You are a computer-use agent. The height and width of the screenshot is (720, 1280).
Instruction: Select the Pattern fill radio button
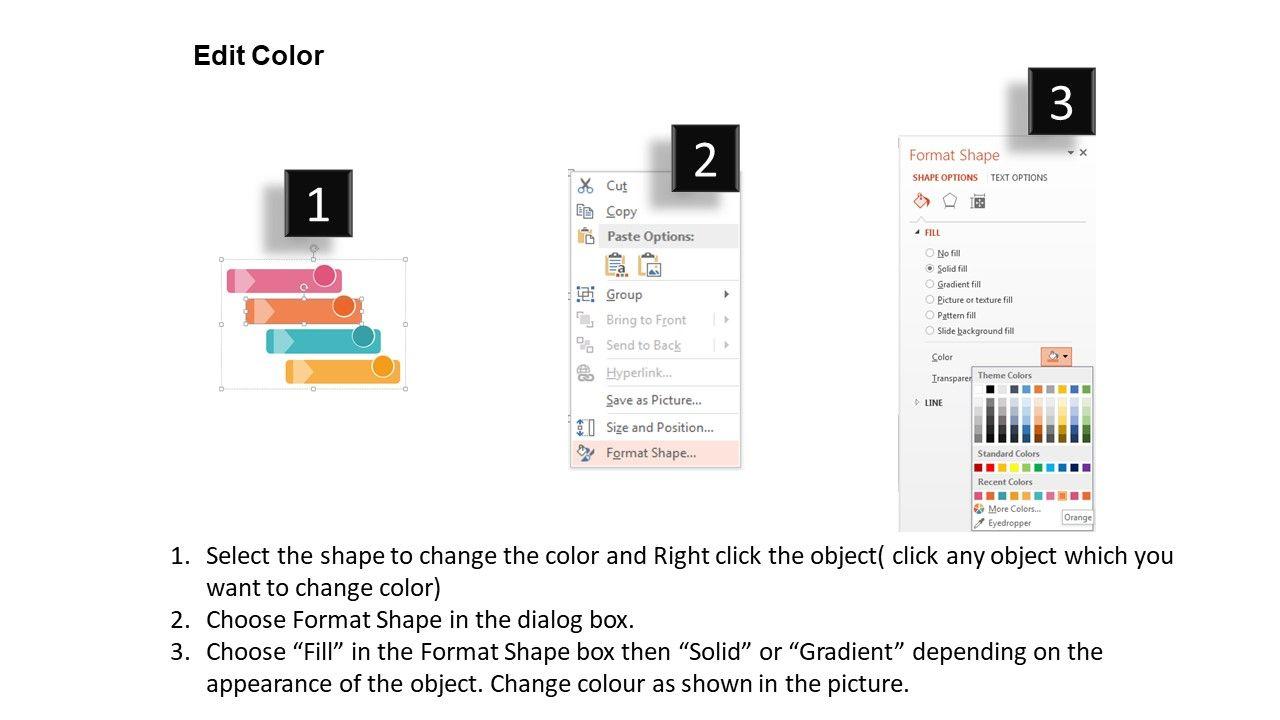(930, 315)
